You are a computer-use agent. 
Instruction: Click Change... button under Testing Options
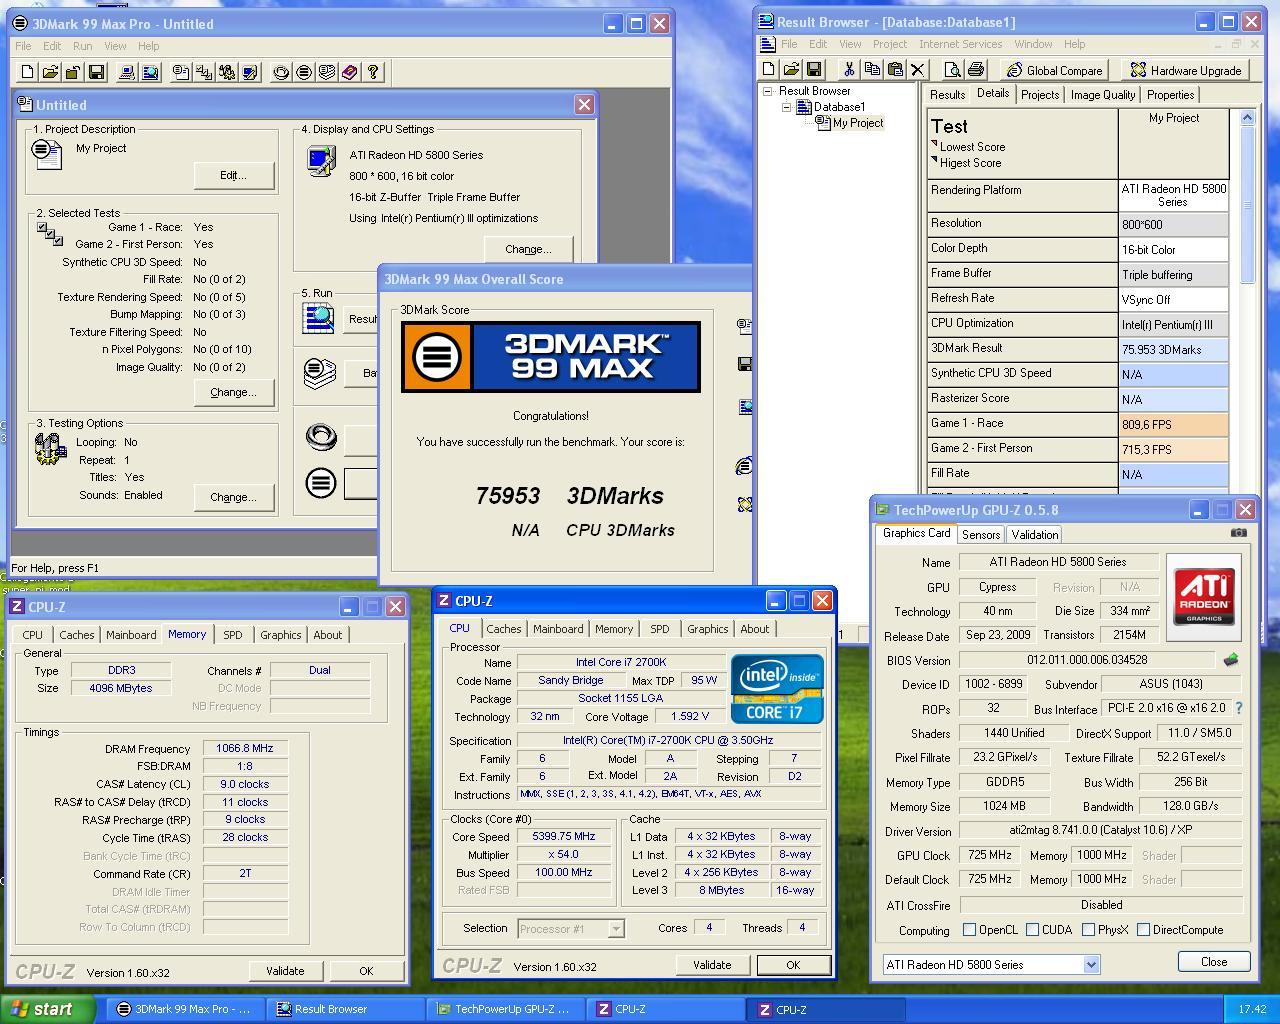coord(233,497)
